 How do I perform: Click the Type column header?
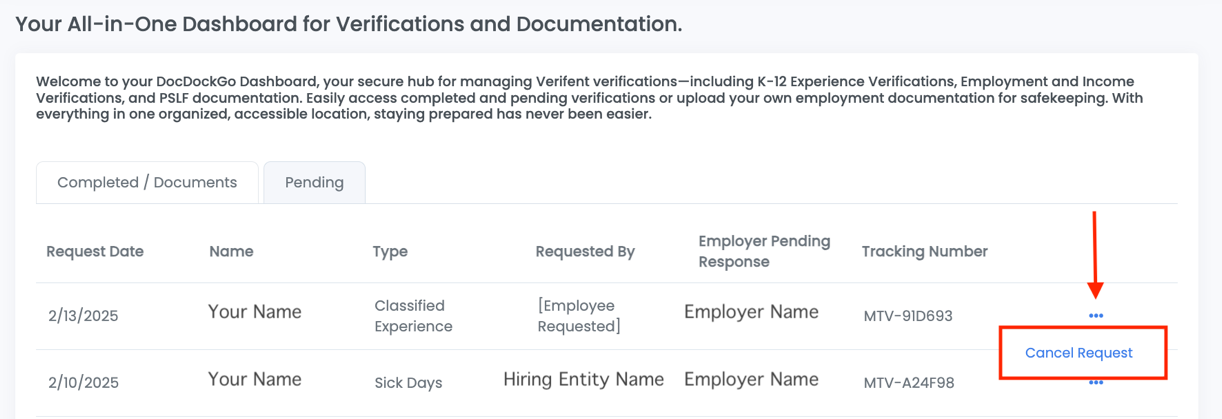[x=390, y=252]
